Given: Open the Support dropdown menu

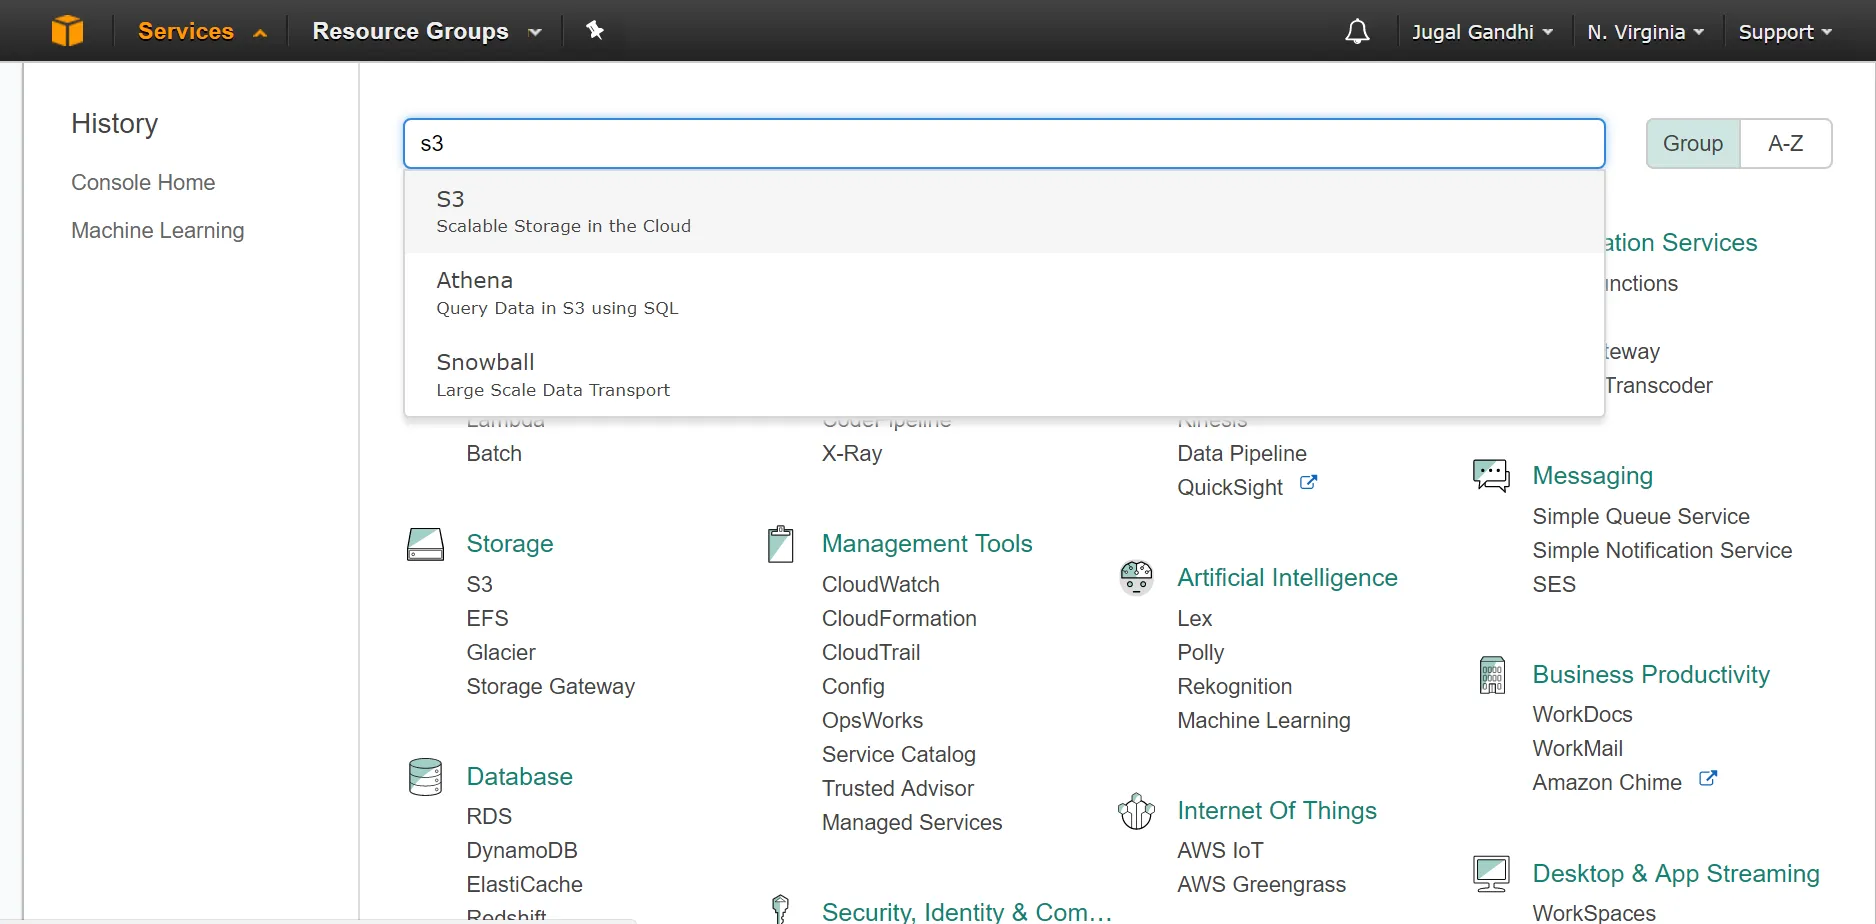Looking at the screenshot, I should tap(1785, 32).
